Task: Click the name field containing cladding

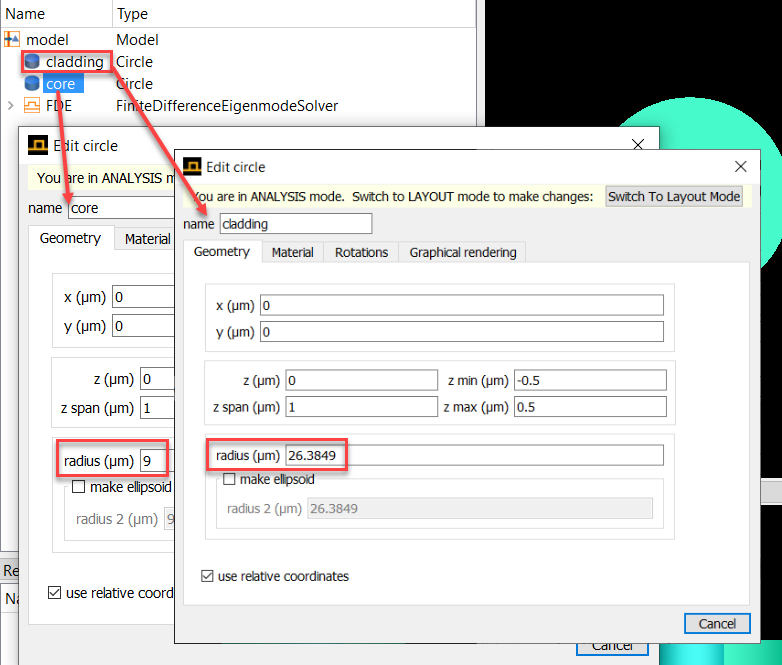Action: pos(296,224)
